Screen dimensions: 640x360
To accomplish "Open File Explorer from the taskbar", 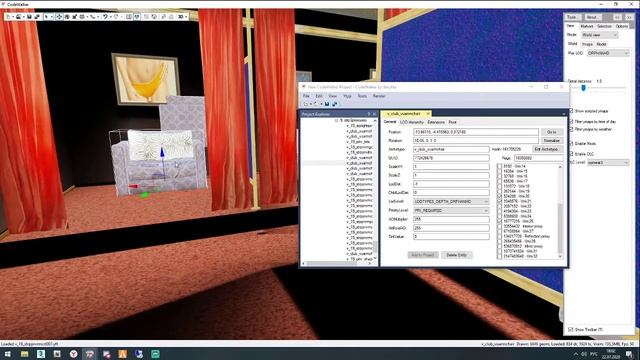I will [24, 354].
